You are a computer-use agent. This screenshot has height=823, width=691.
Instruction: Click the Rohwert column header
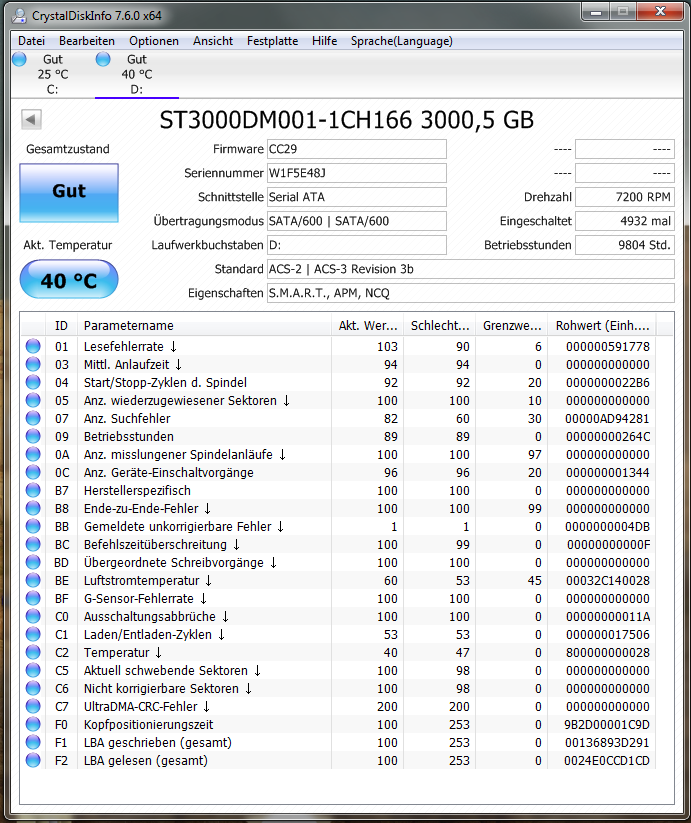tap(602, 326)
